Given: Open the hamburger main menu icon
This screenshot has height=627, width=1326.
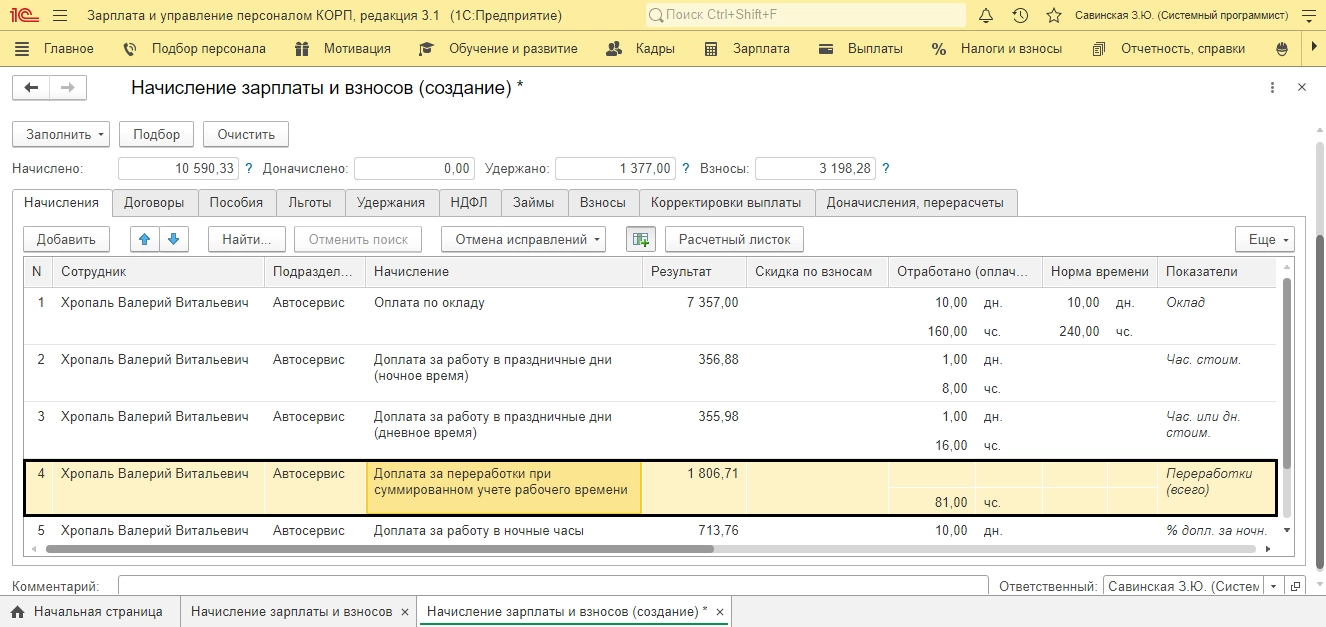Looking at the screenshot, I should click(x=60, y=16).
